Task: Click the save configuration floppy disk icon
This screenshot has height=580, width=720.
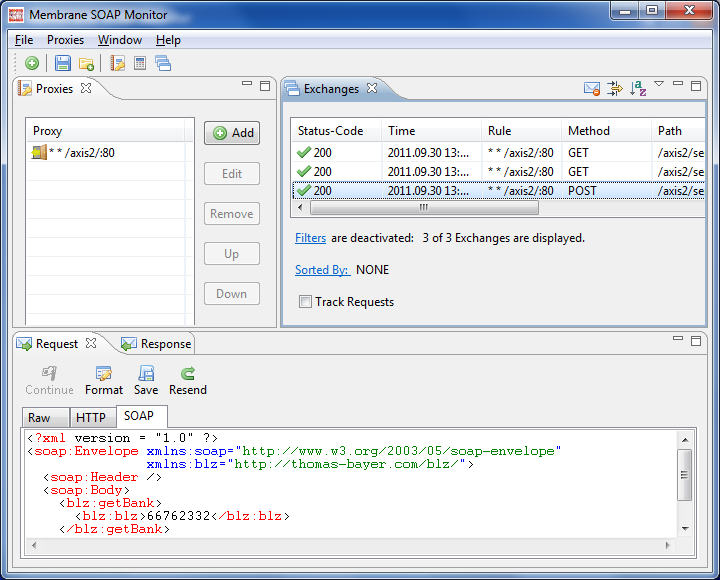Action: (x=62, y=63)
